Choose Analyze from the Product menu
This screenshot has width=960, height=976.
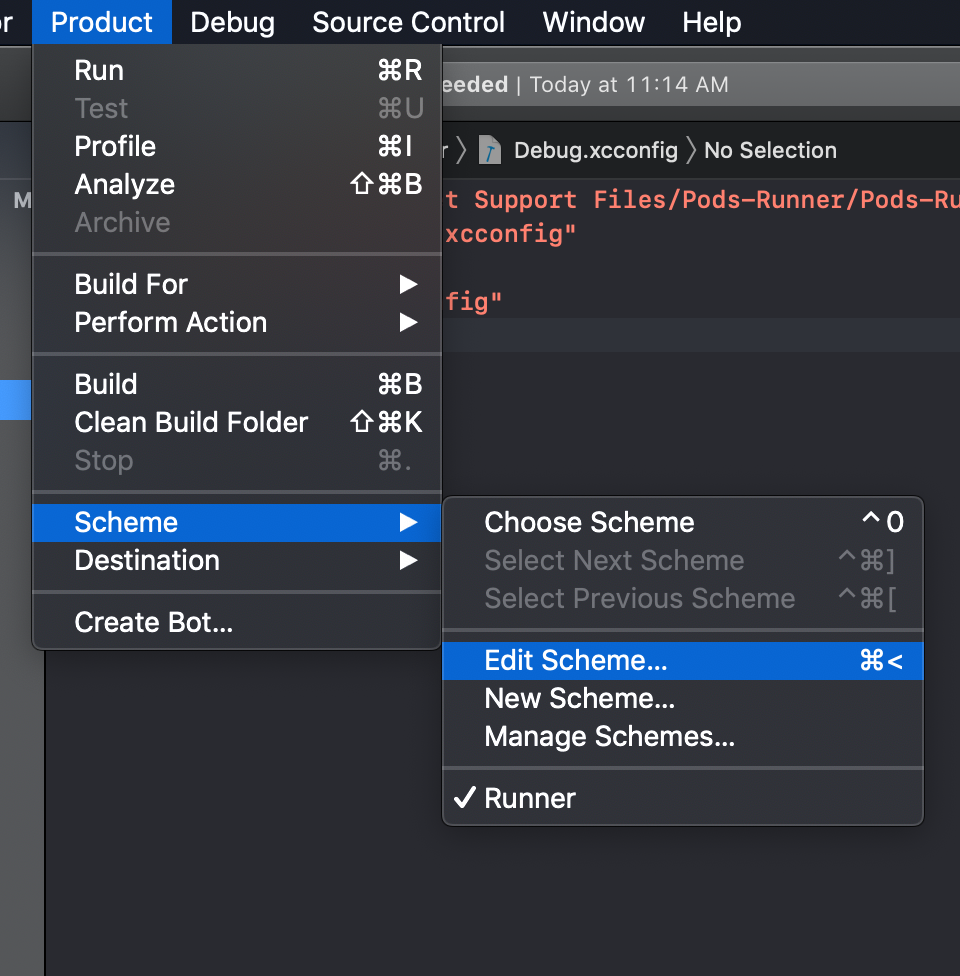click(237, 184)
